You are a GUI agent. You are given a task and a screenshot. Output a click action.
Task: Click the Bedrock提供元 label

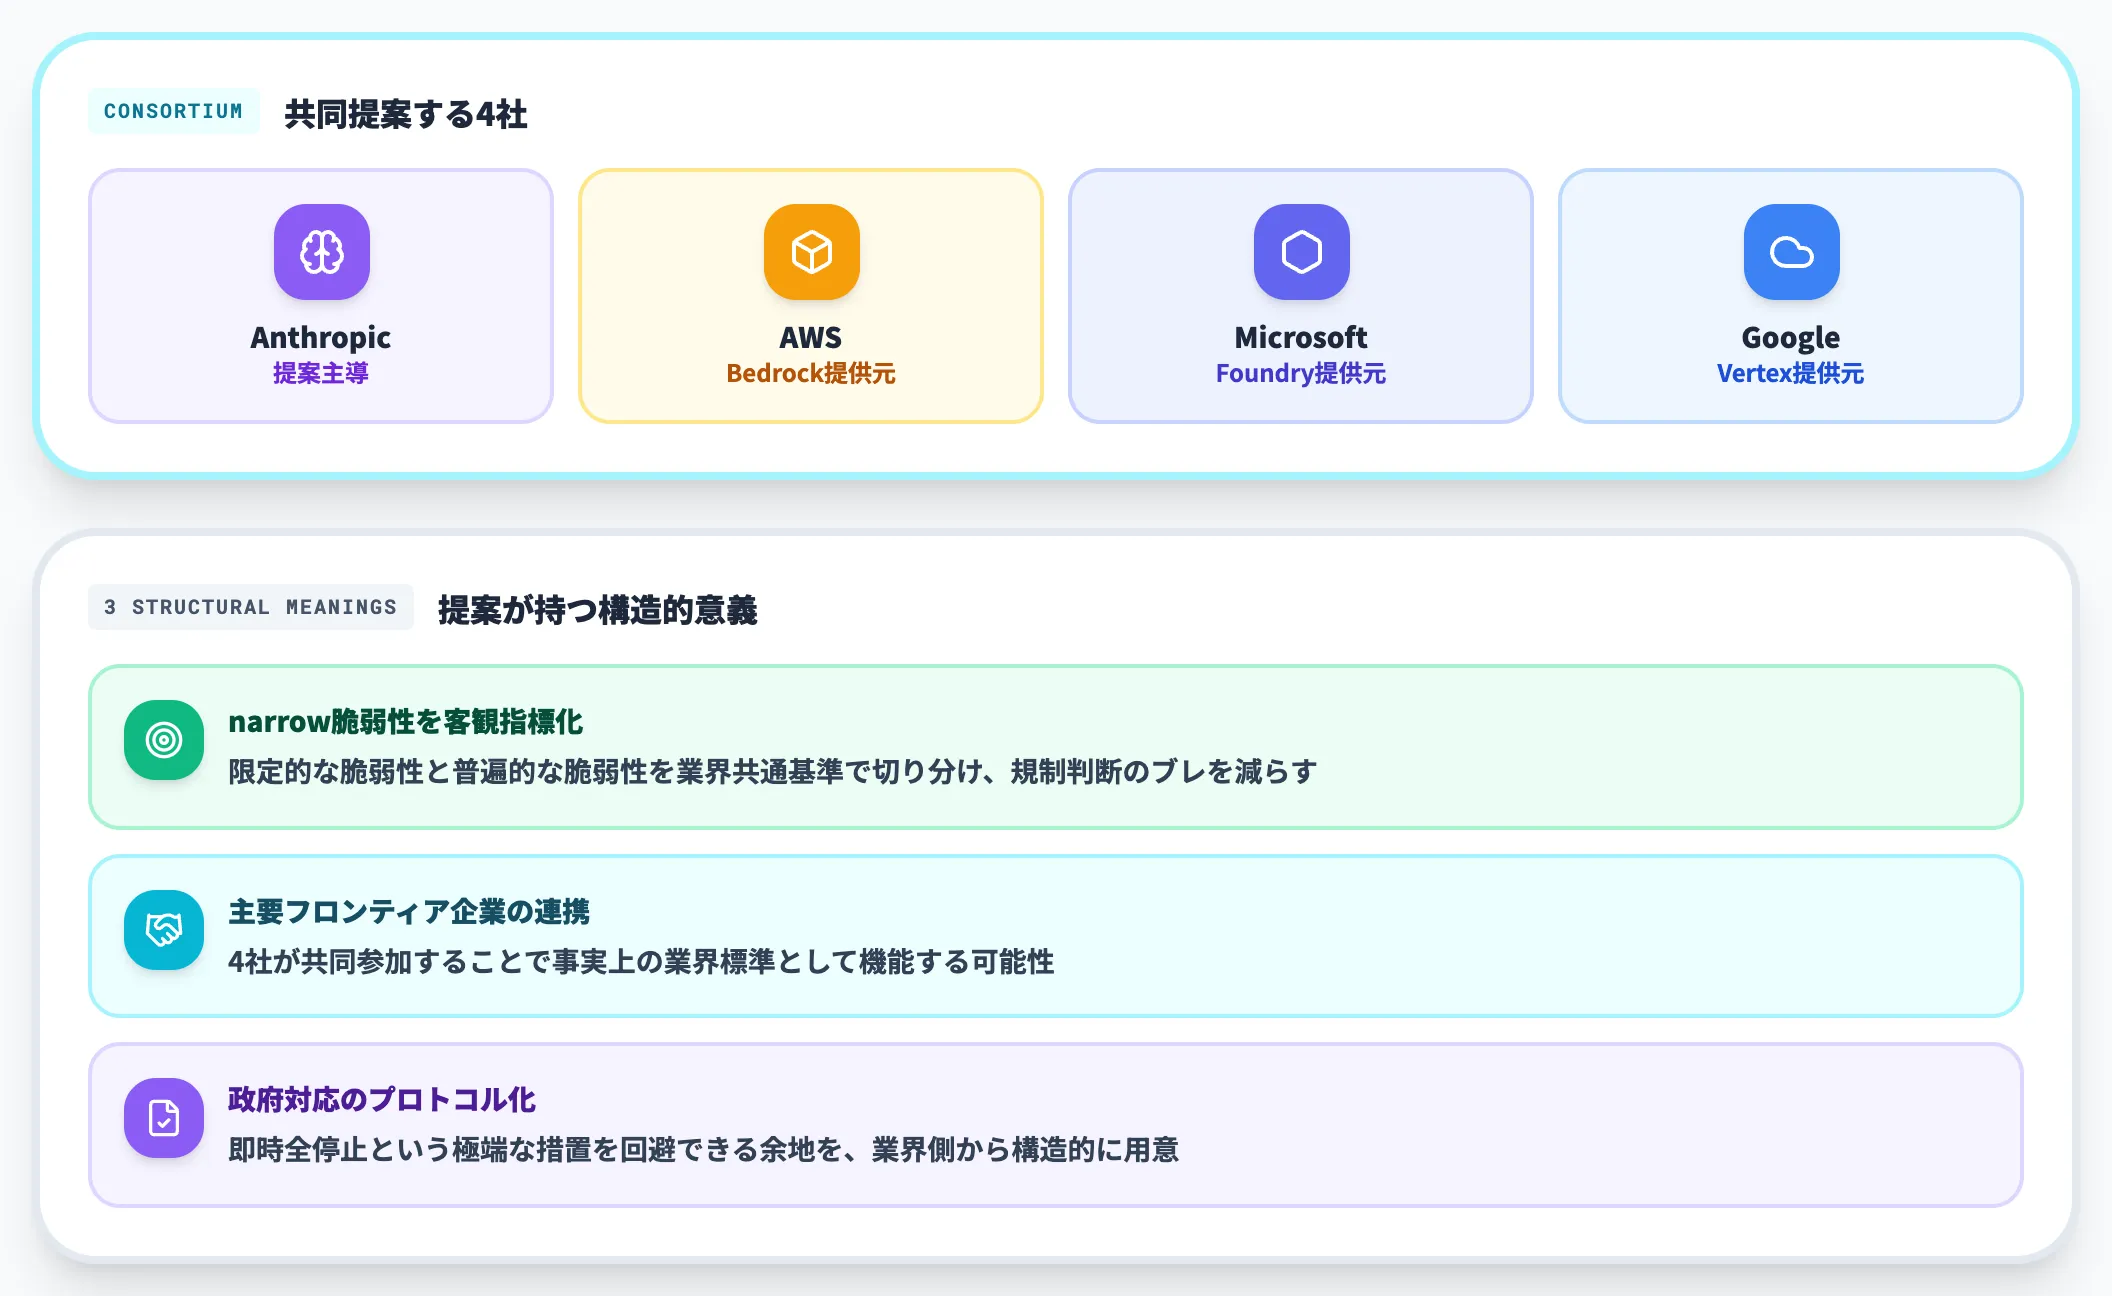coord(811,373)
